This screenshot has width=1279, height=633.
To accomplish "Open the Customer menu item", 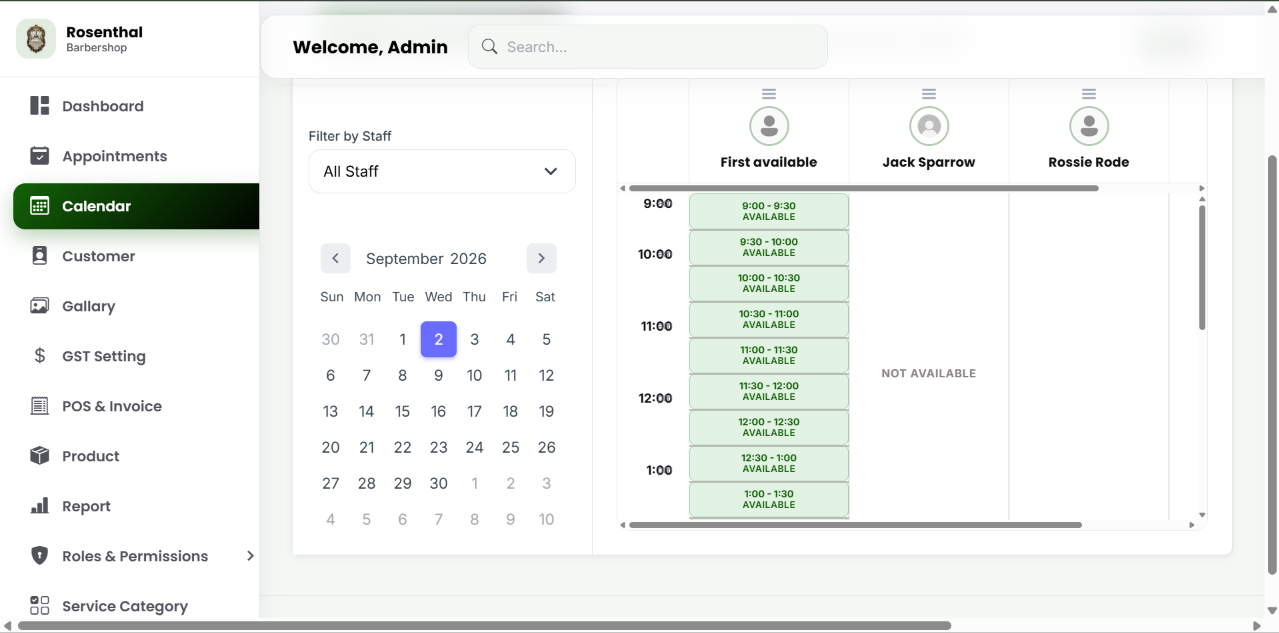I will (x=136, y=256).
